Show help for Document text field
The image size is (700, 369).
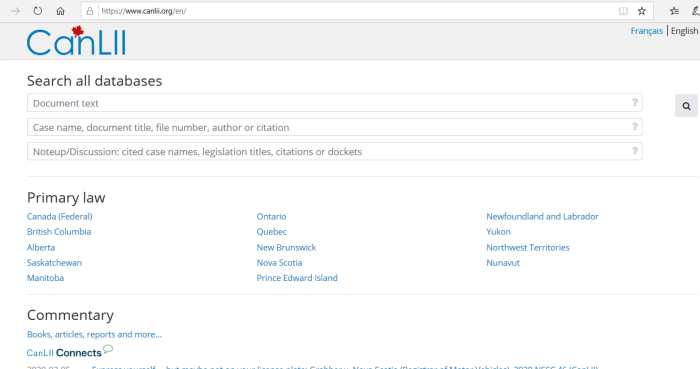point(634,103)
